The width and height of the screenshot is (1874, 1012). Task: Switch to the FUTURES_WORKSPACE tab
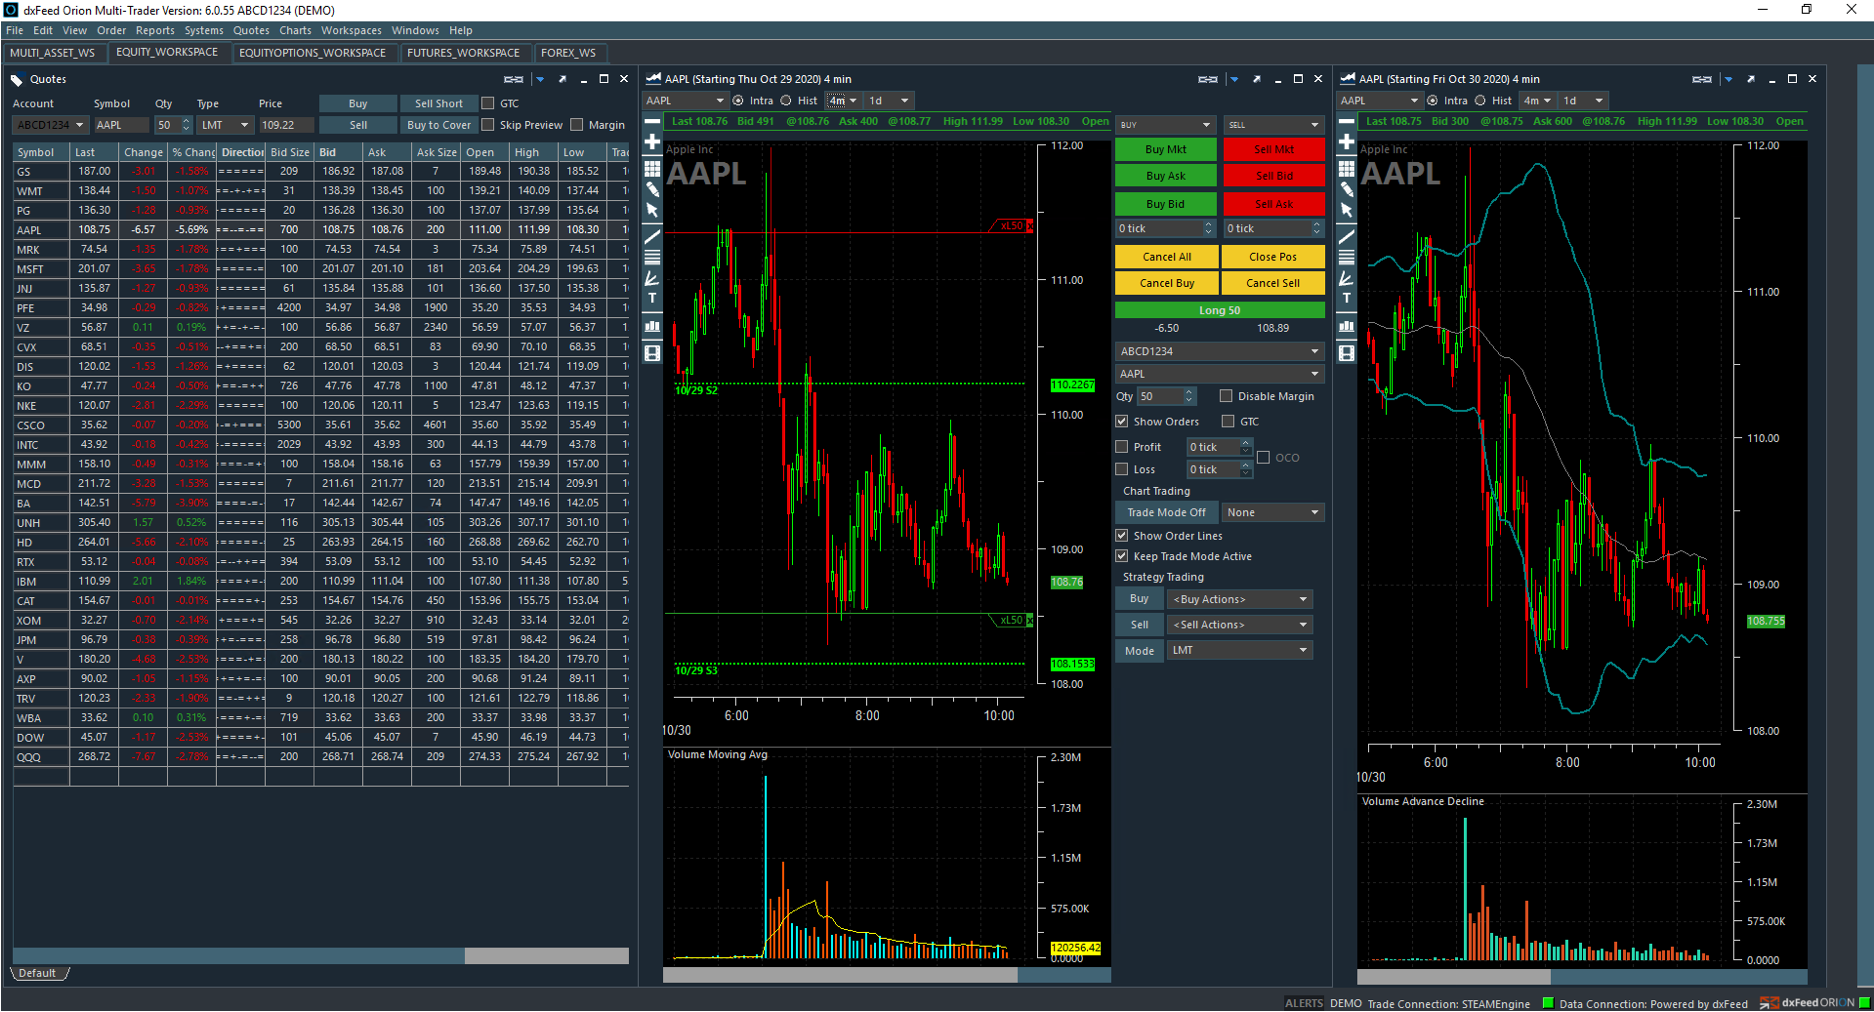[x=463, y=53]
